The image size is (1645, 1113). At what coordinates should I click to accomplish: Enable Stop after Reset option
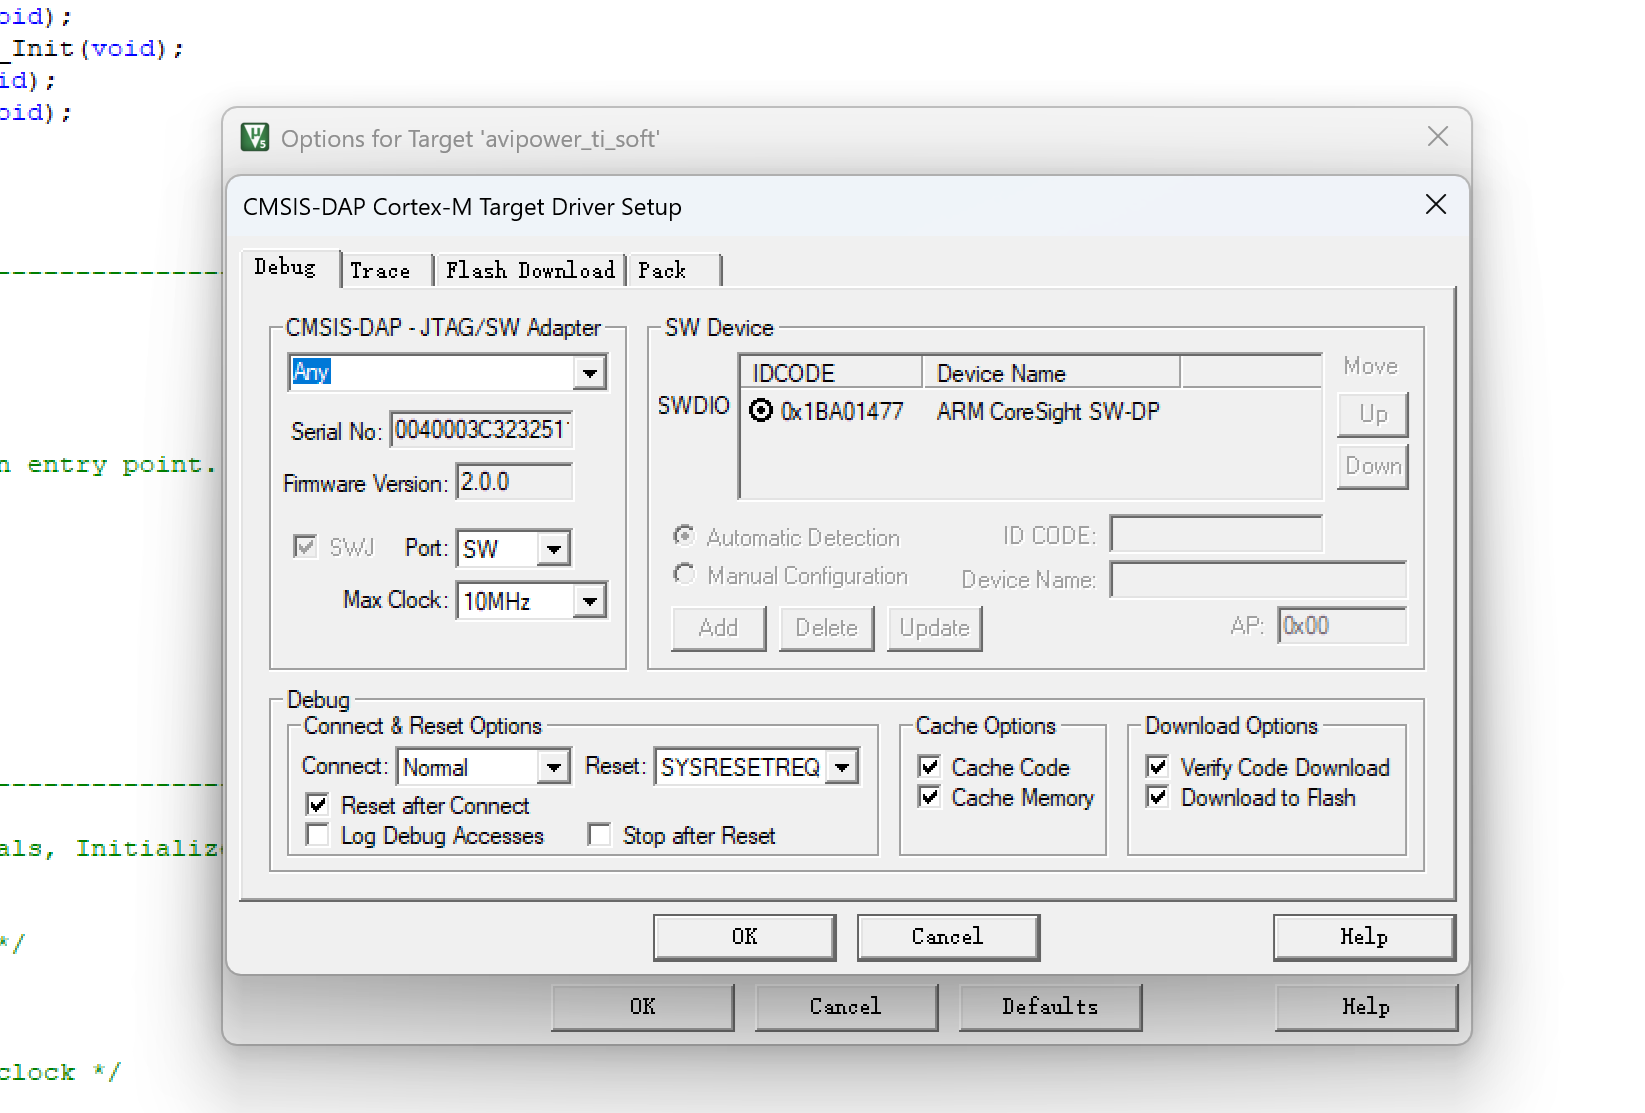[600, 835]
